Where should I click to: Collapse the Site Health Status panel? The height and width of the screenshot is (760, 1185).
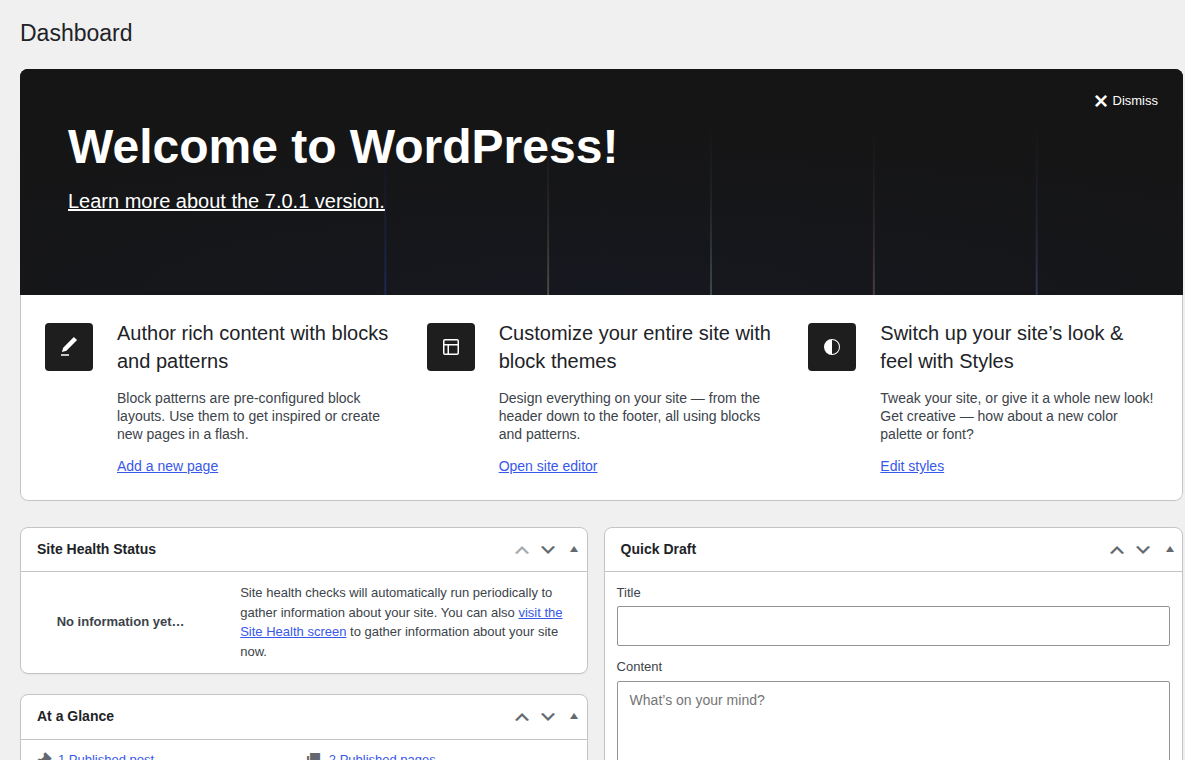574,549
